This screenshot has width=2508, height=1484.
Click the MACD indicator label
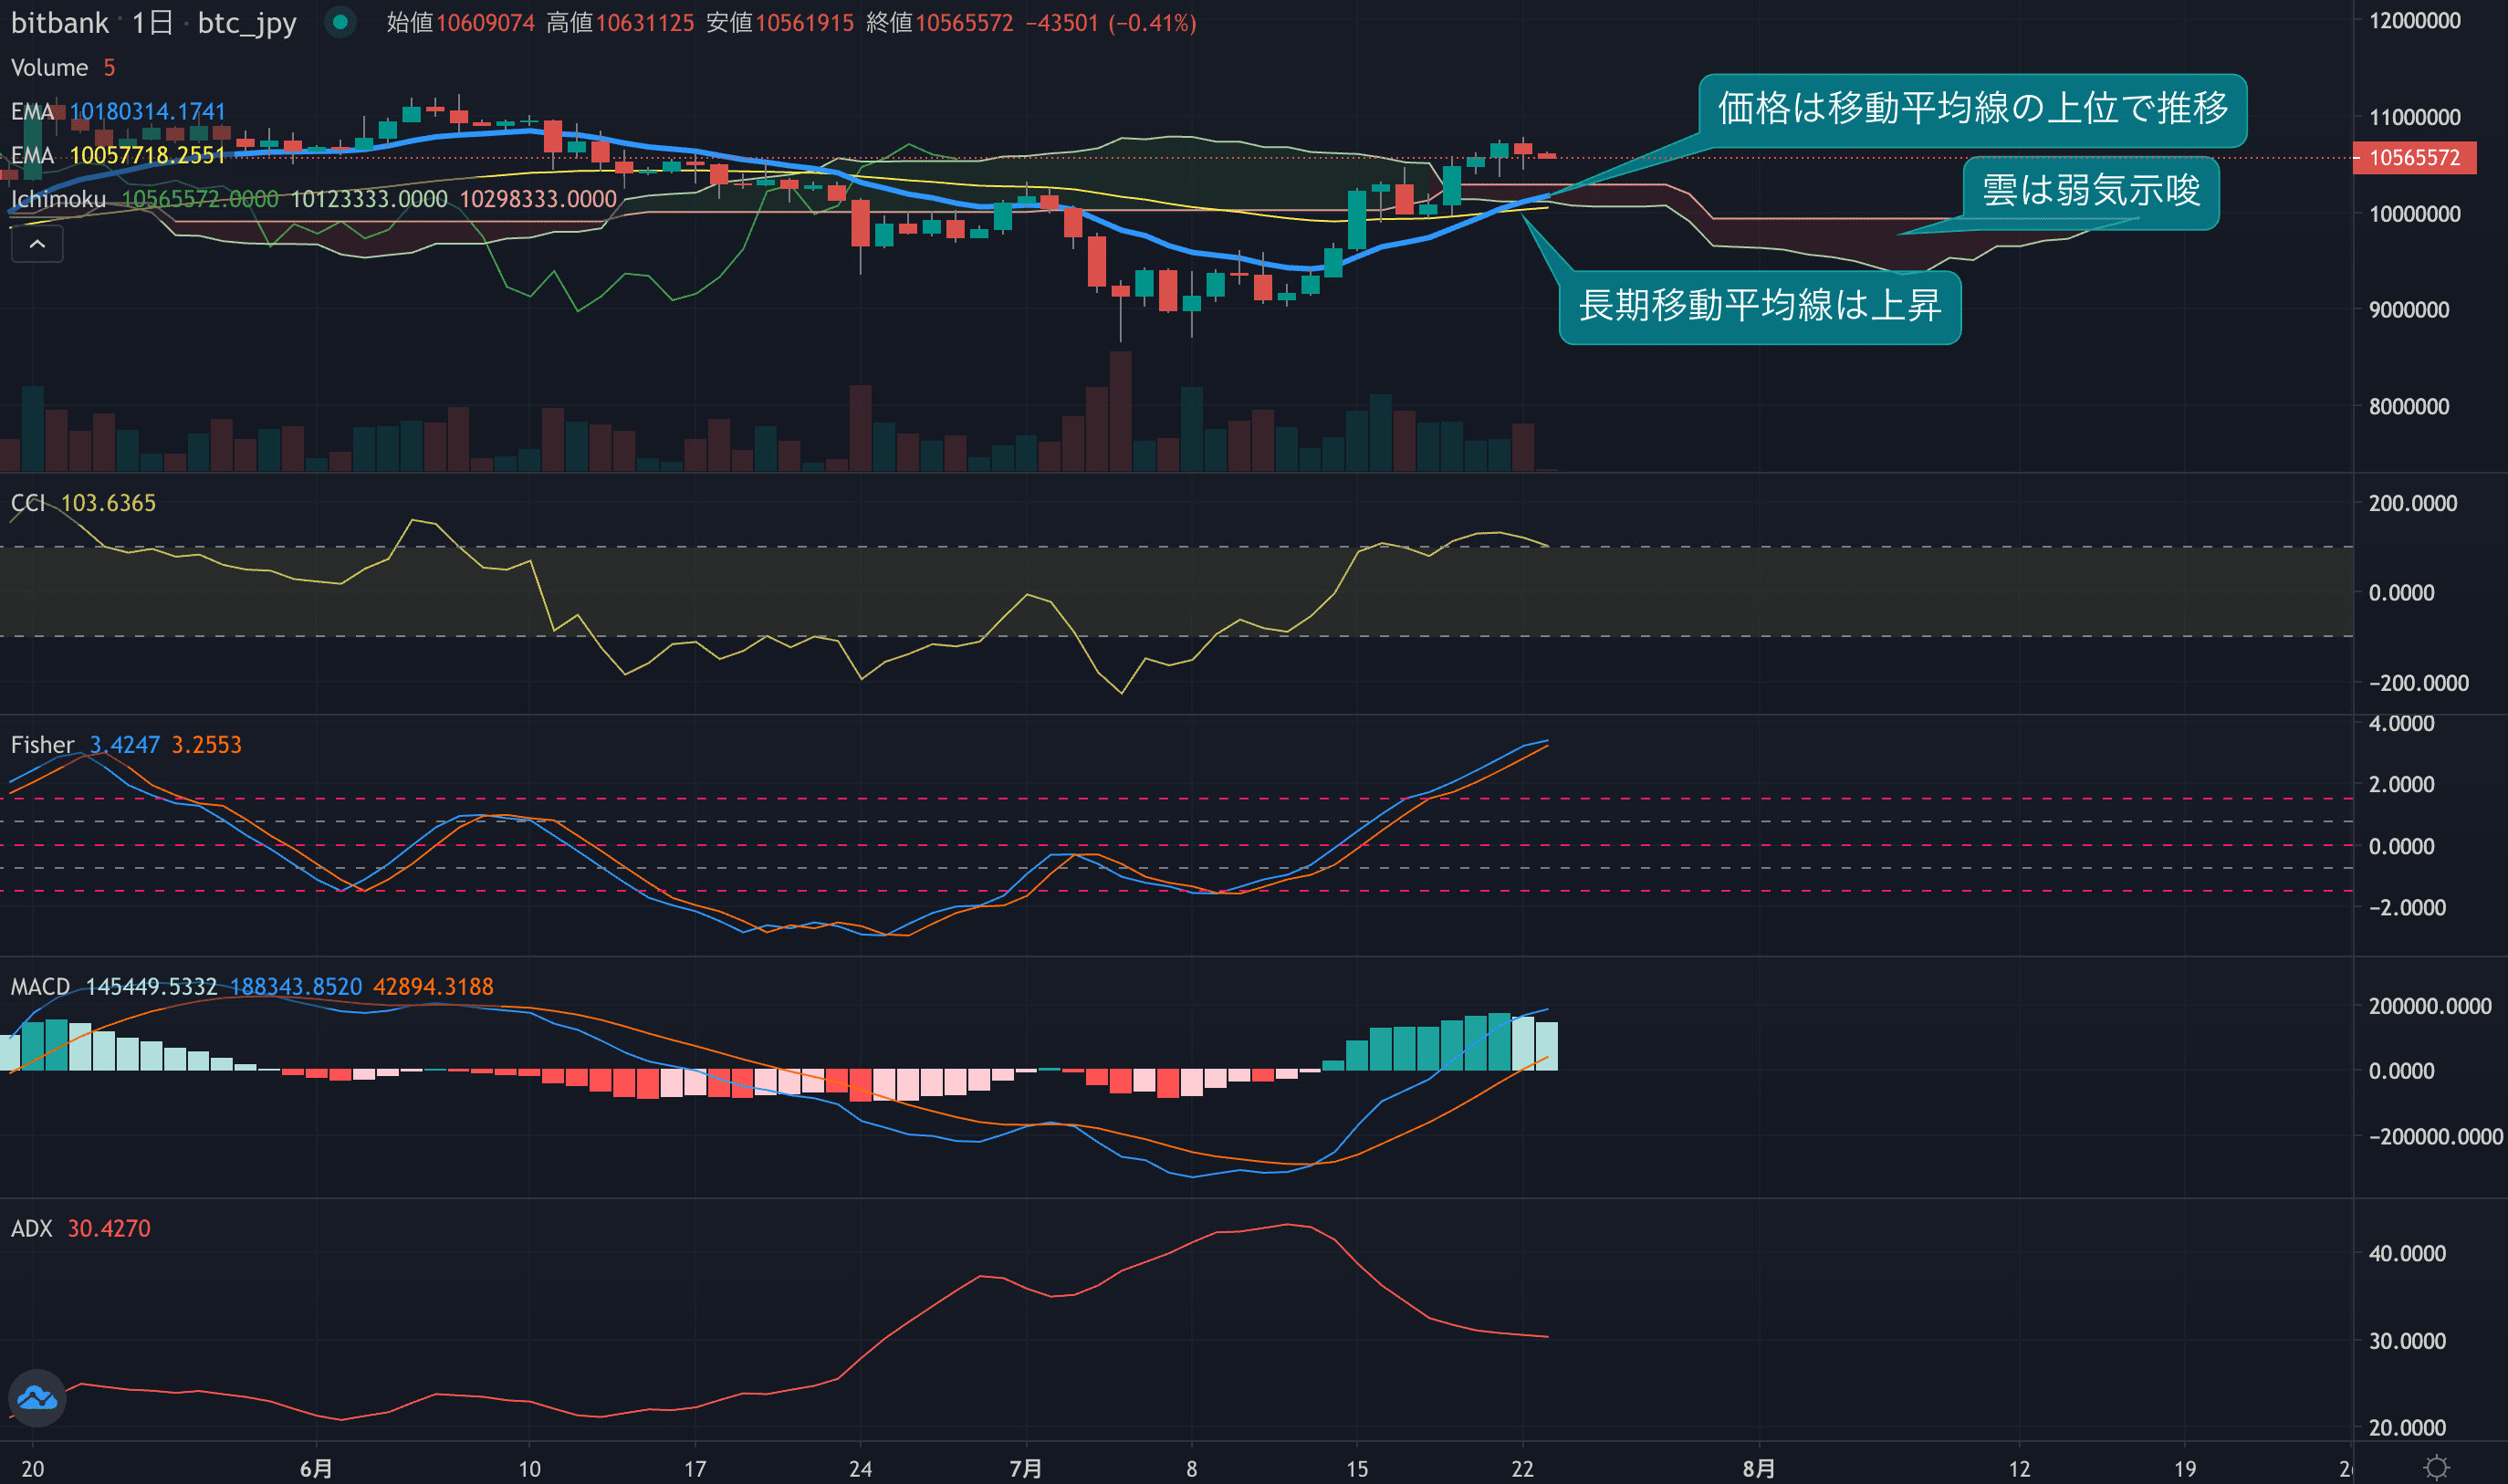(x=40, y=987)
